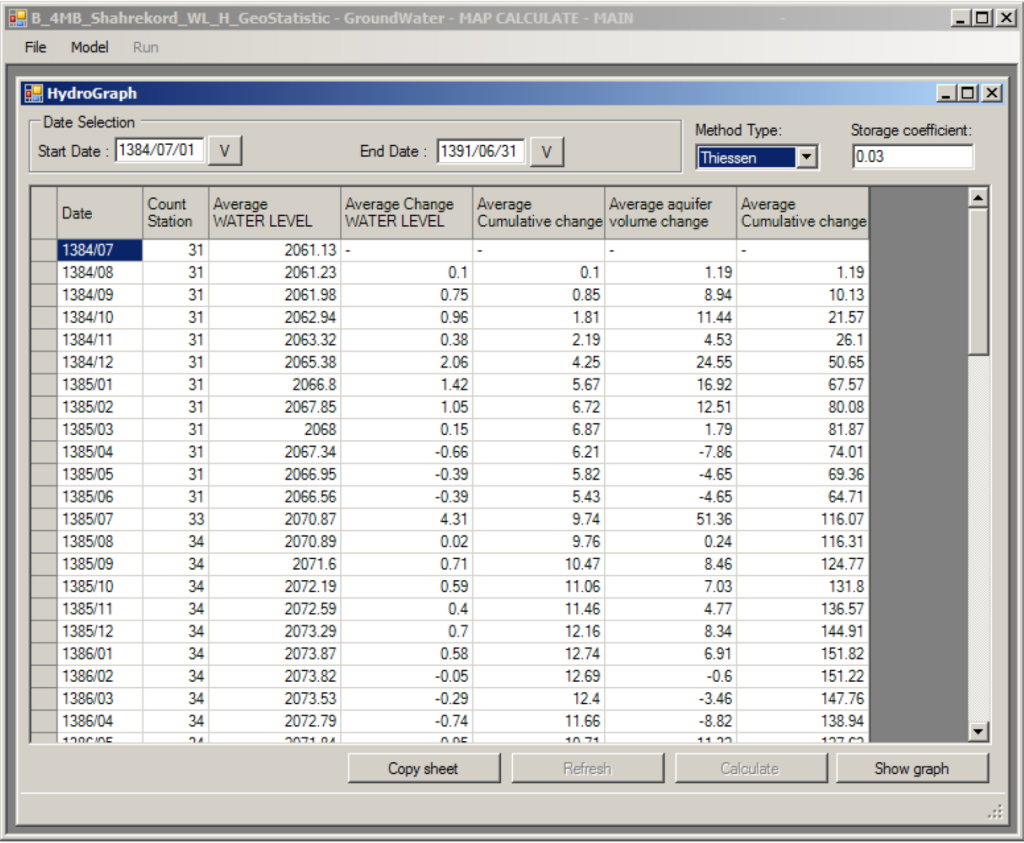Click the Start Date text field
Viewport: 1024px width, 843px height.
click(160, 151)
